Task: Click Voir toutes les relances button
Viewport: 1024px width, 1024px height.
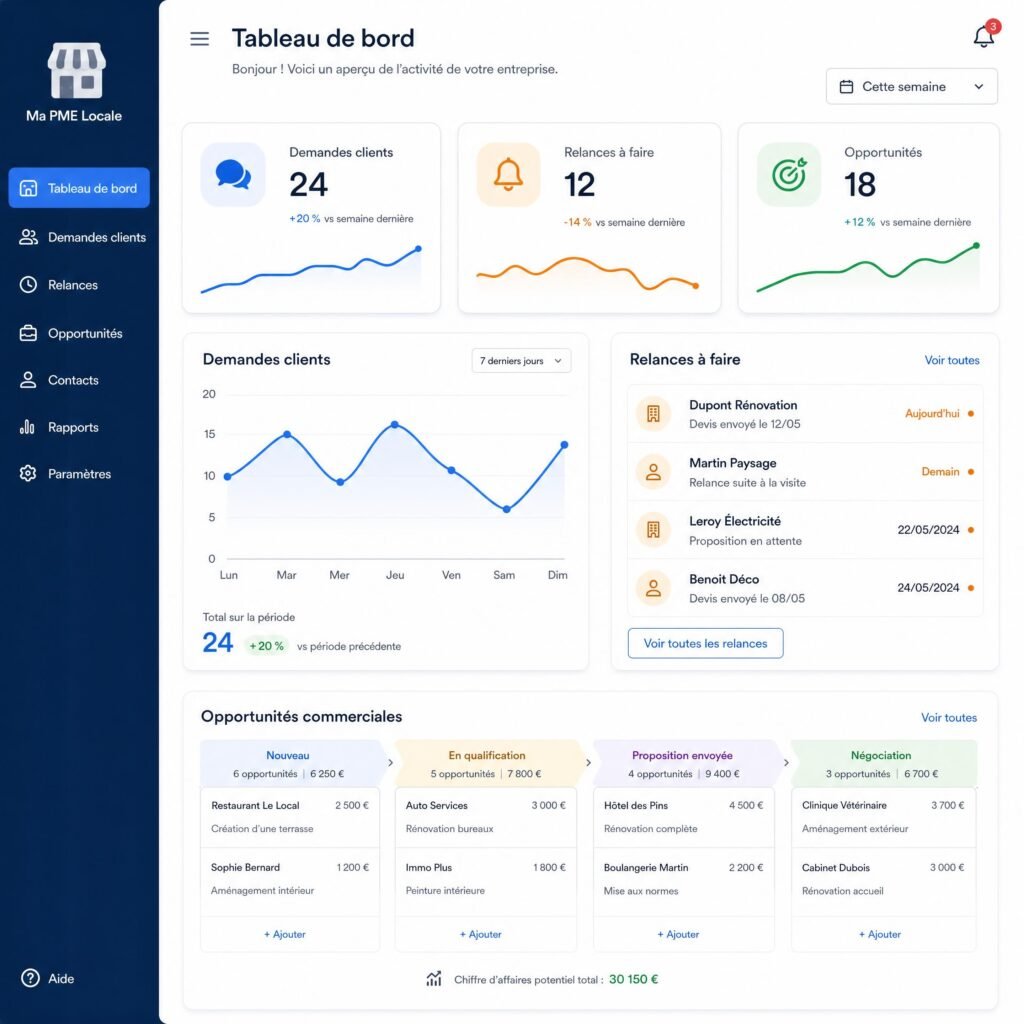Action: (x=705, y=643)
